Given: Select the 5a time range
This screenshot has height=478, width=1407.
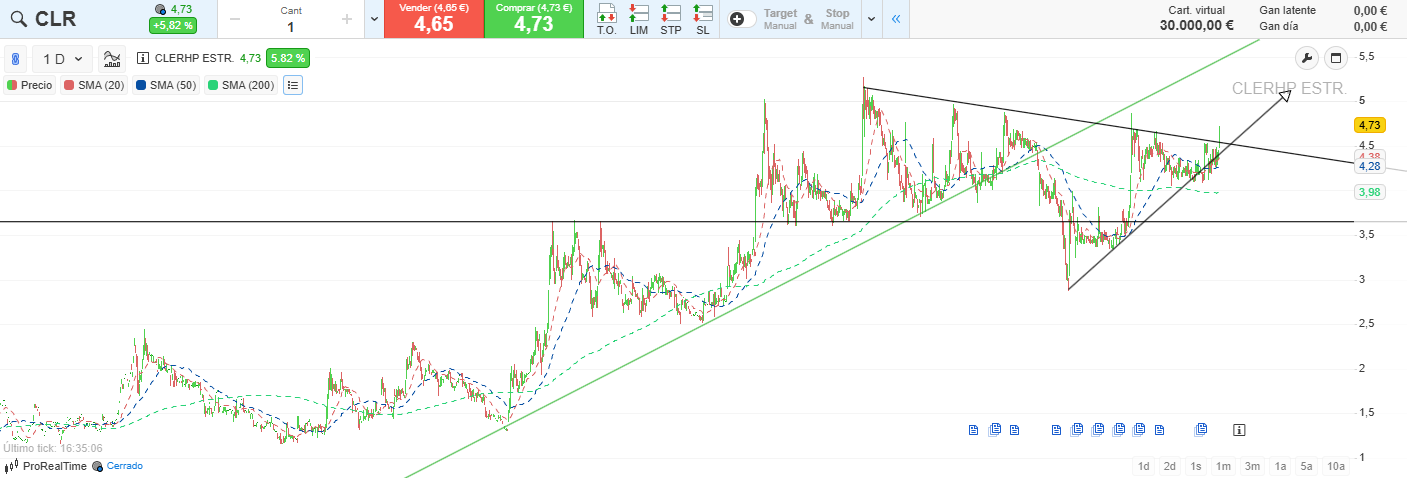Looking at the screenshot, I should coord(1306,466).
